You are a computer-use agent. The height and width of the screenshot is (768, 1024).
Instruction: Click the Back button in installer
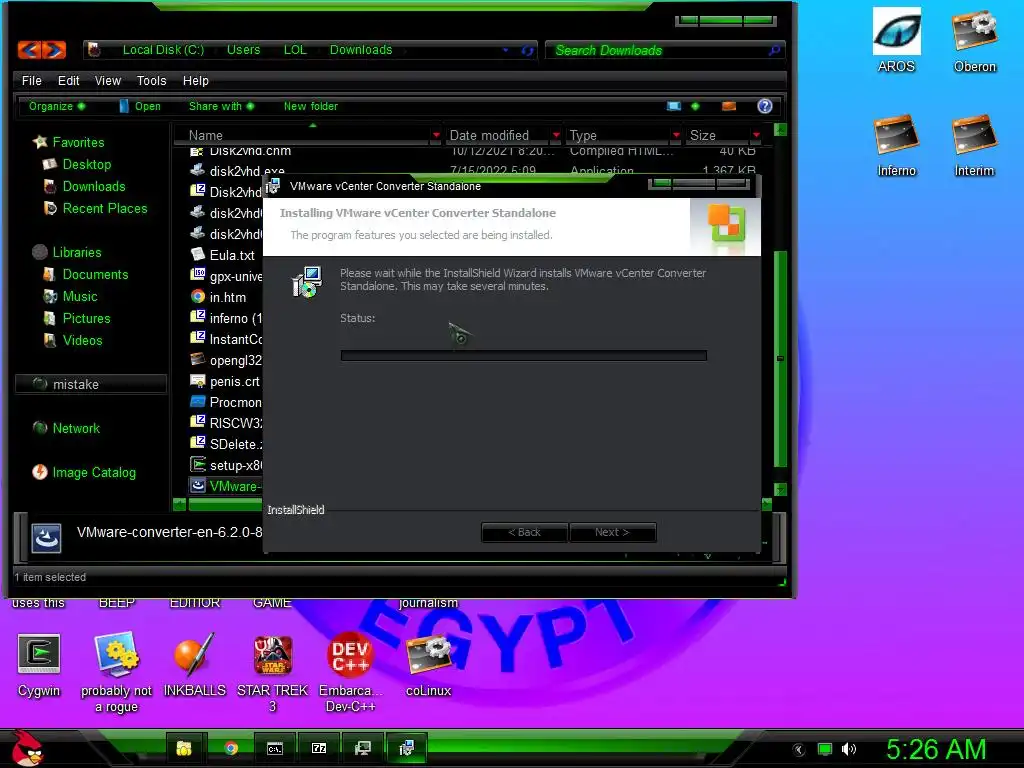point(524,532)
